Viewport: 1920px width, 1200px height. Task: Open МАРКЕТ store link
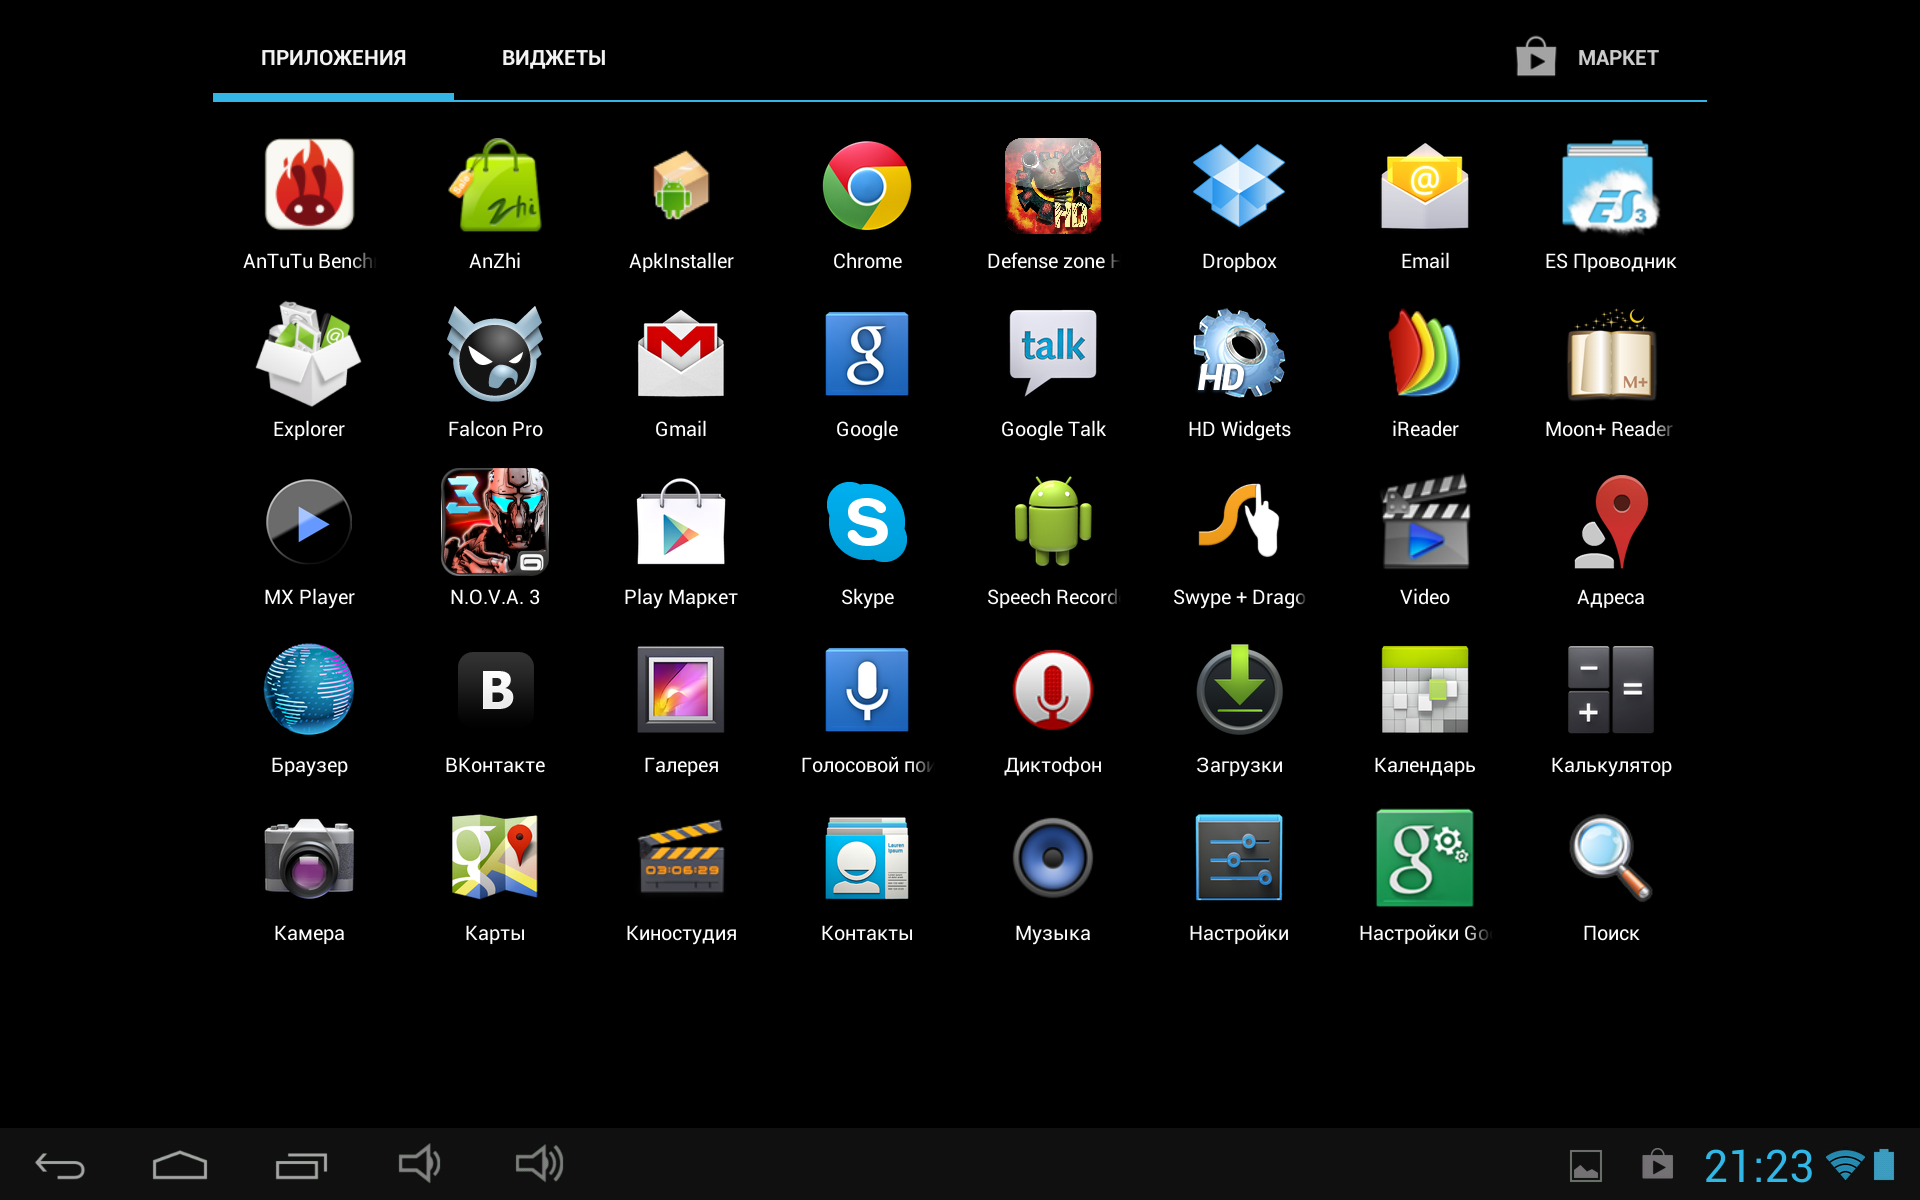tap(1588, 58)
